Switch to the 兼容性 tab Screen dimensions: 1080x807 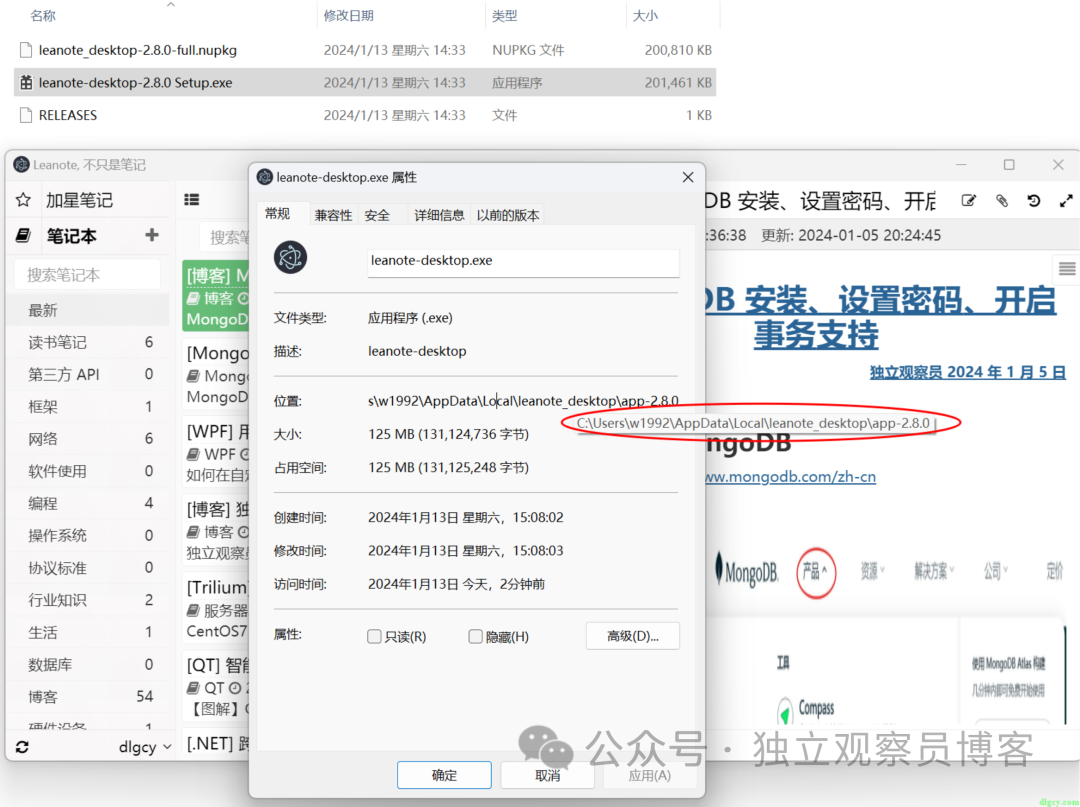click(x=333, y=216)
